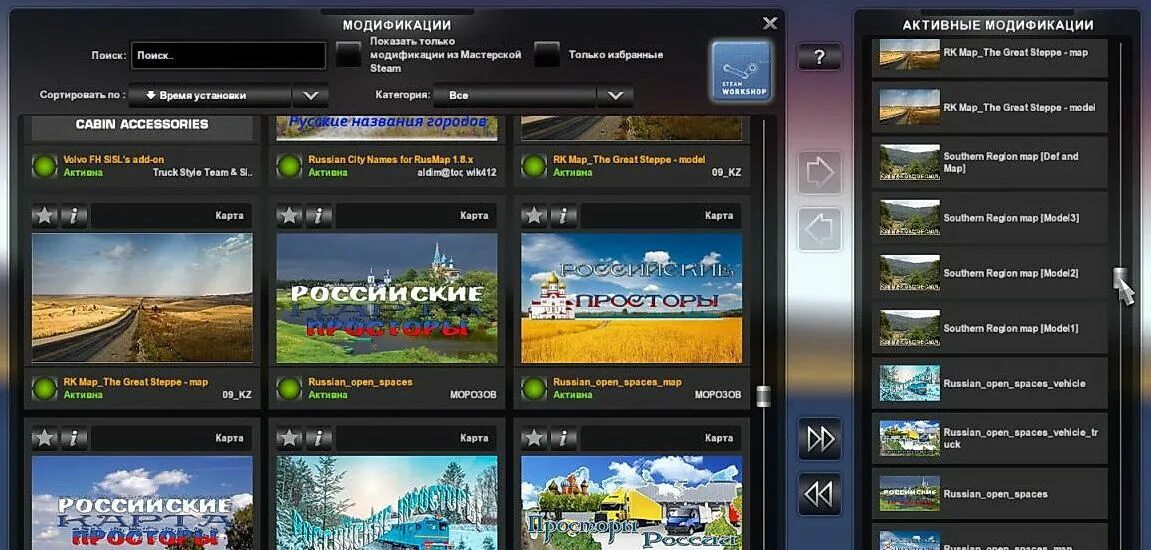The width and height of the screenshot is (1151, 550).
Task: Toggle green light of RK Map_The Great Steppe - model
Action: point(534,166)
